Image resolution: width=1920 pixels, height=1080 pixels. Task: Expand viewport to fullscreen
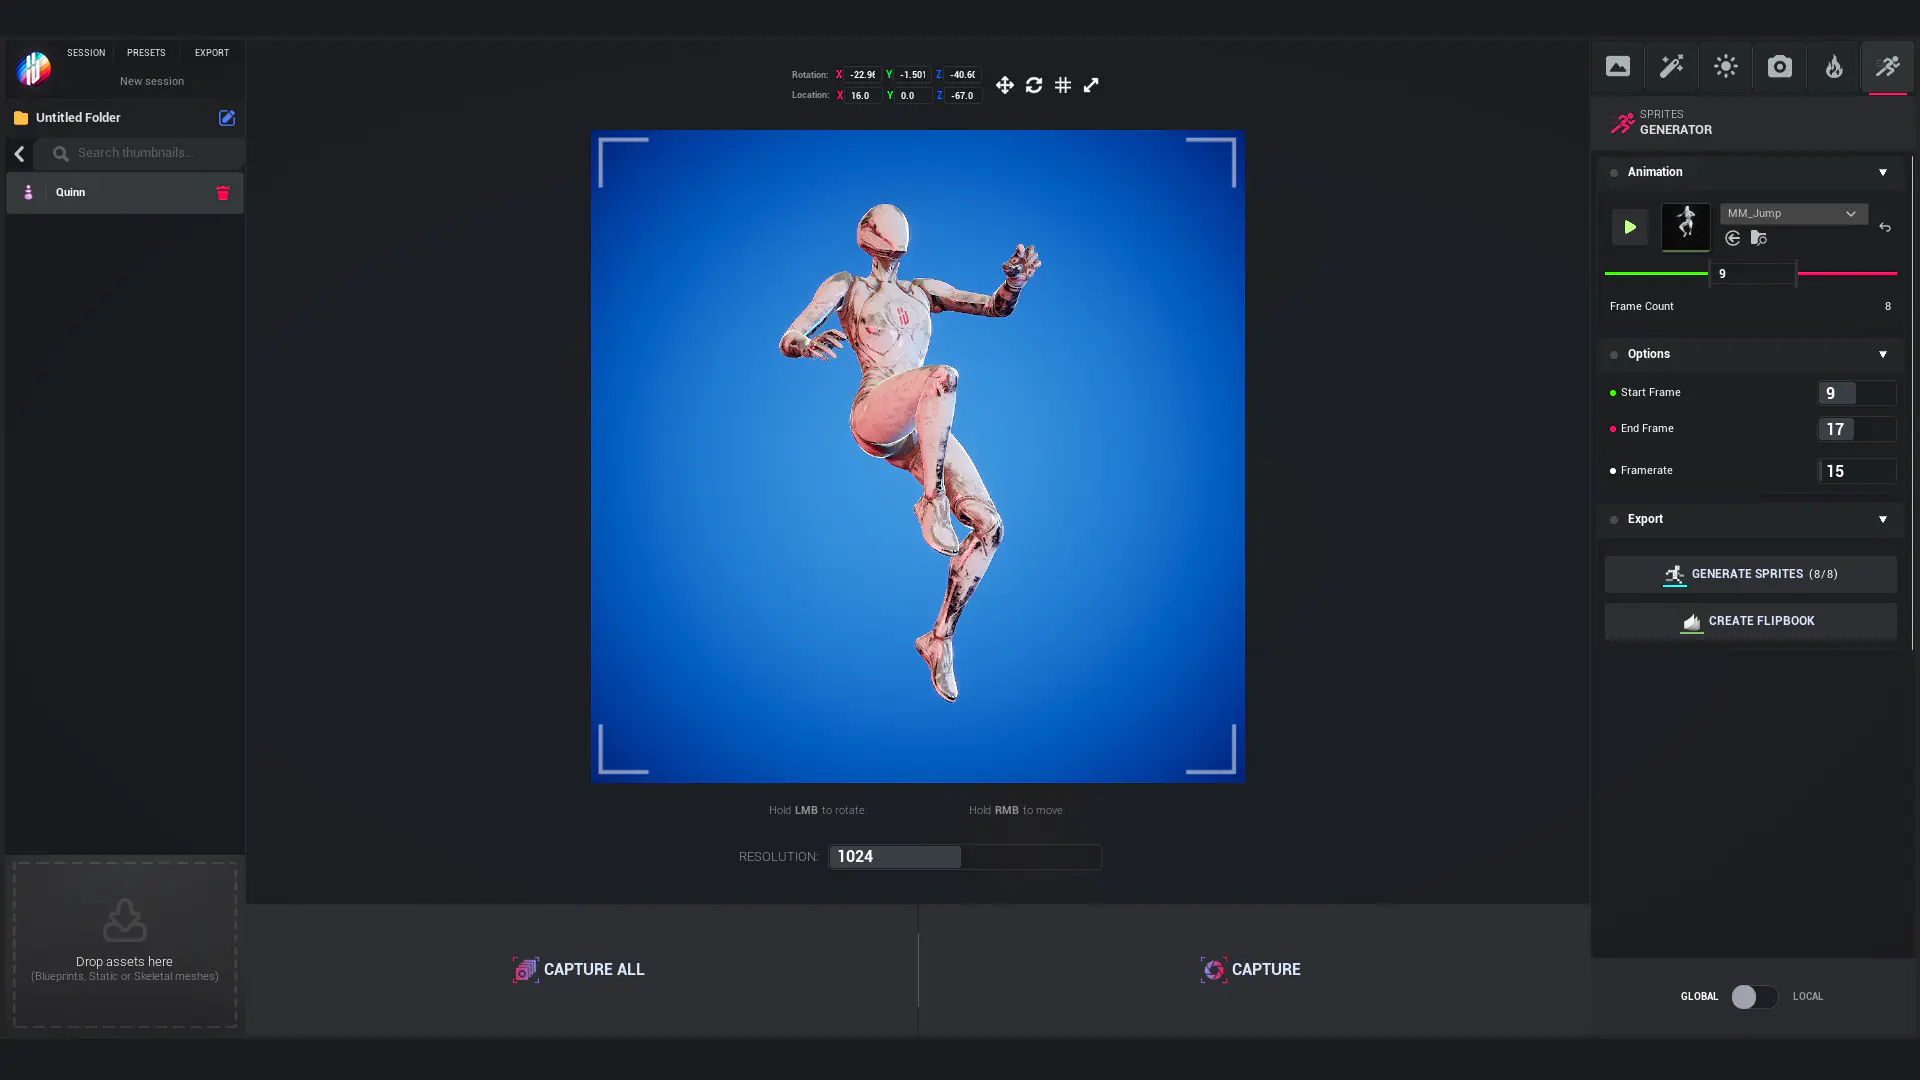(x=1091, y=86)
